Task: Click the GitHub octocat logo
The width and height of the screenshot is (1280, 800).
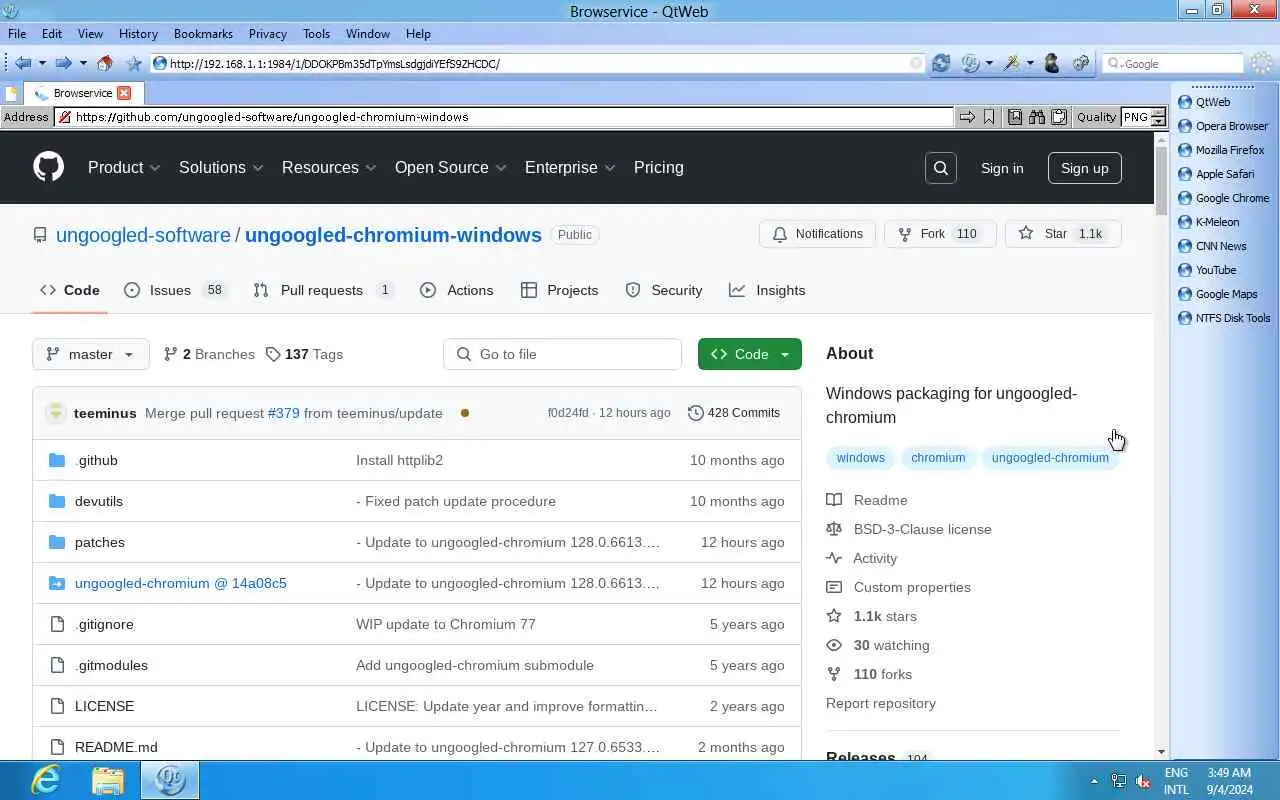Action: coord(48,167)
